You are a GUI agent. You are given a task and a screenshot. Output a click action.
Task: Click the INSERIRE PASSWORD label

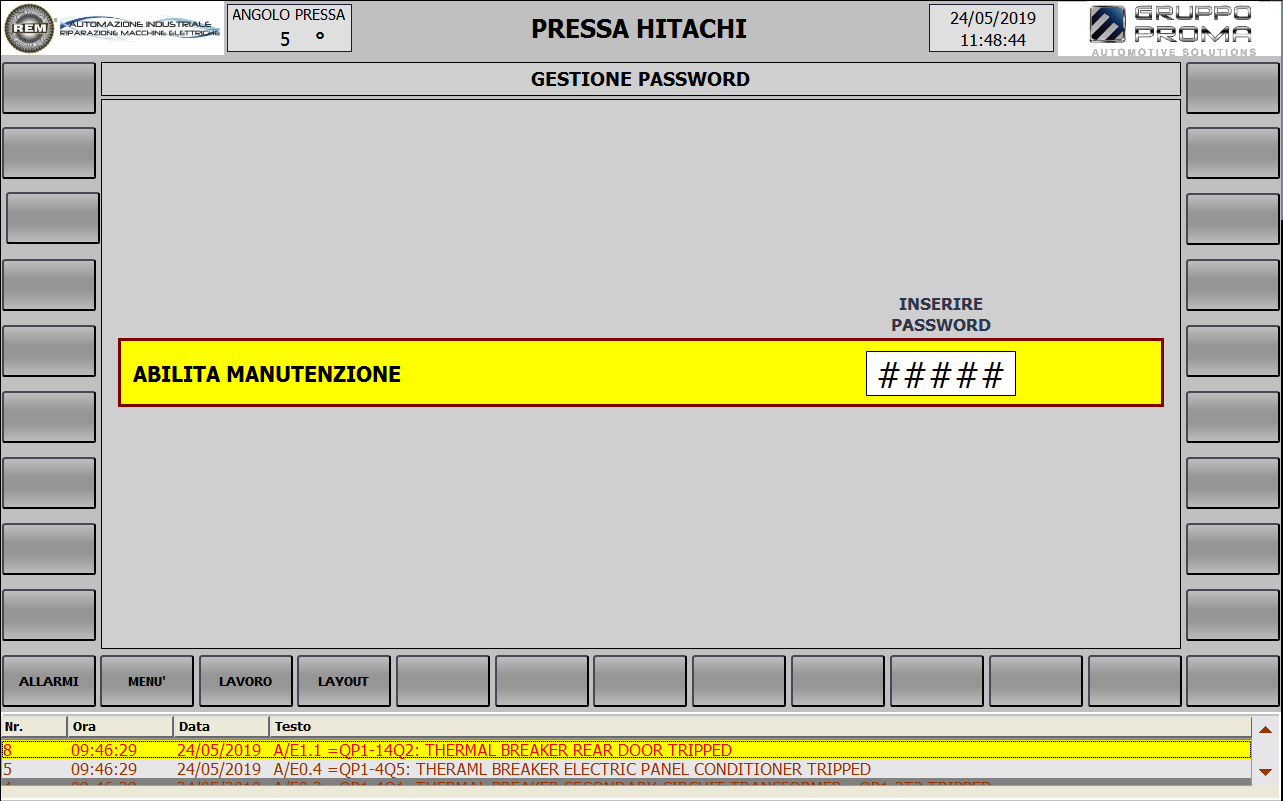click(941, 315)
